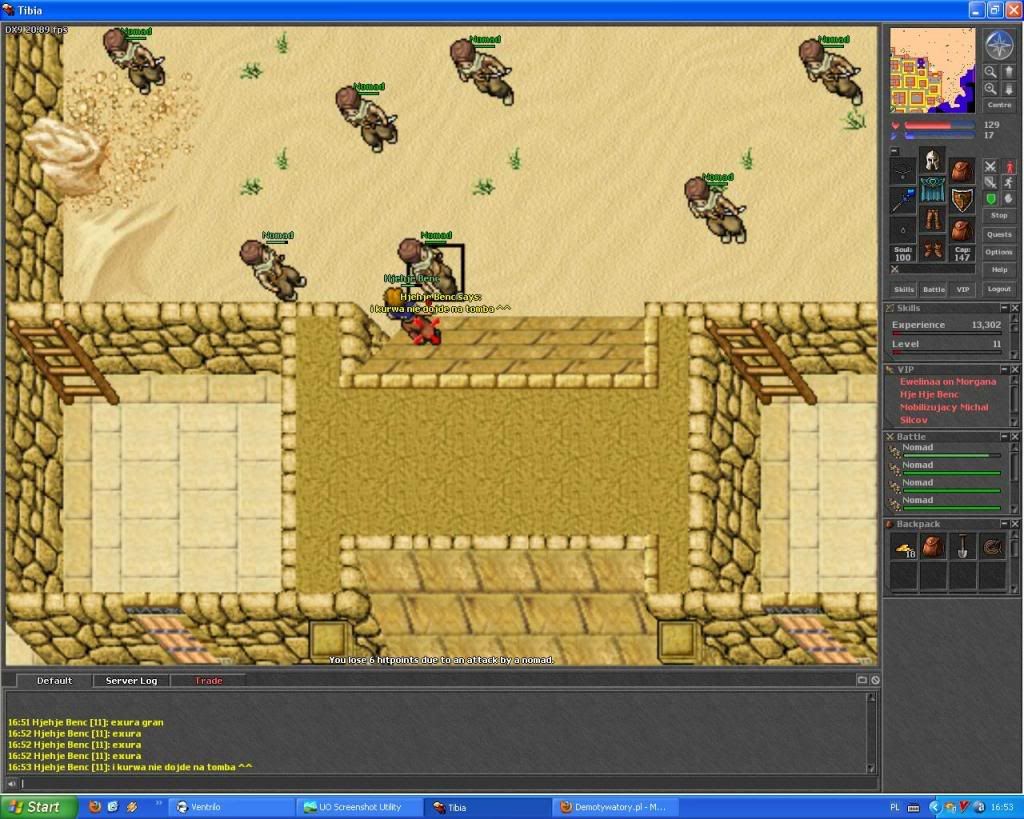Select the shovel in the Backpack

(963, 547)
